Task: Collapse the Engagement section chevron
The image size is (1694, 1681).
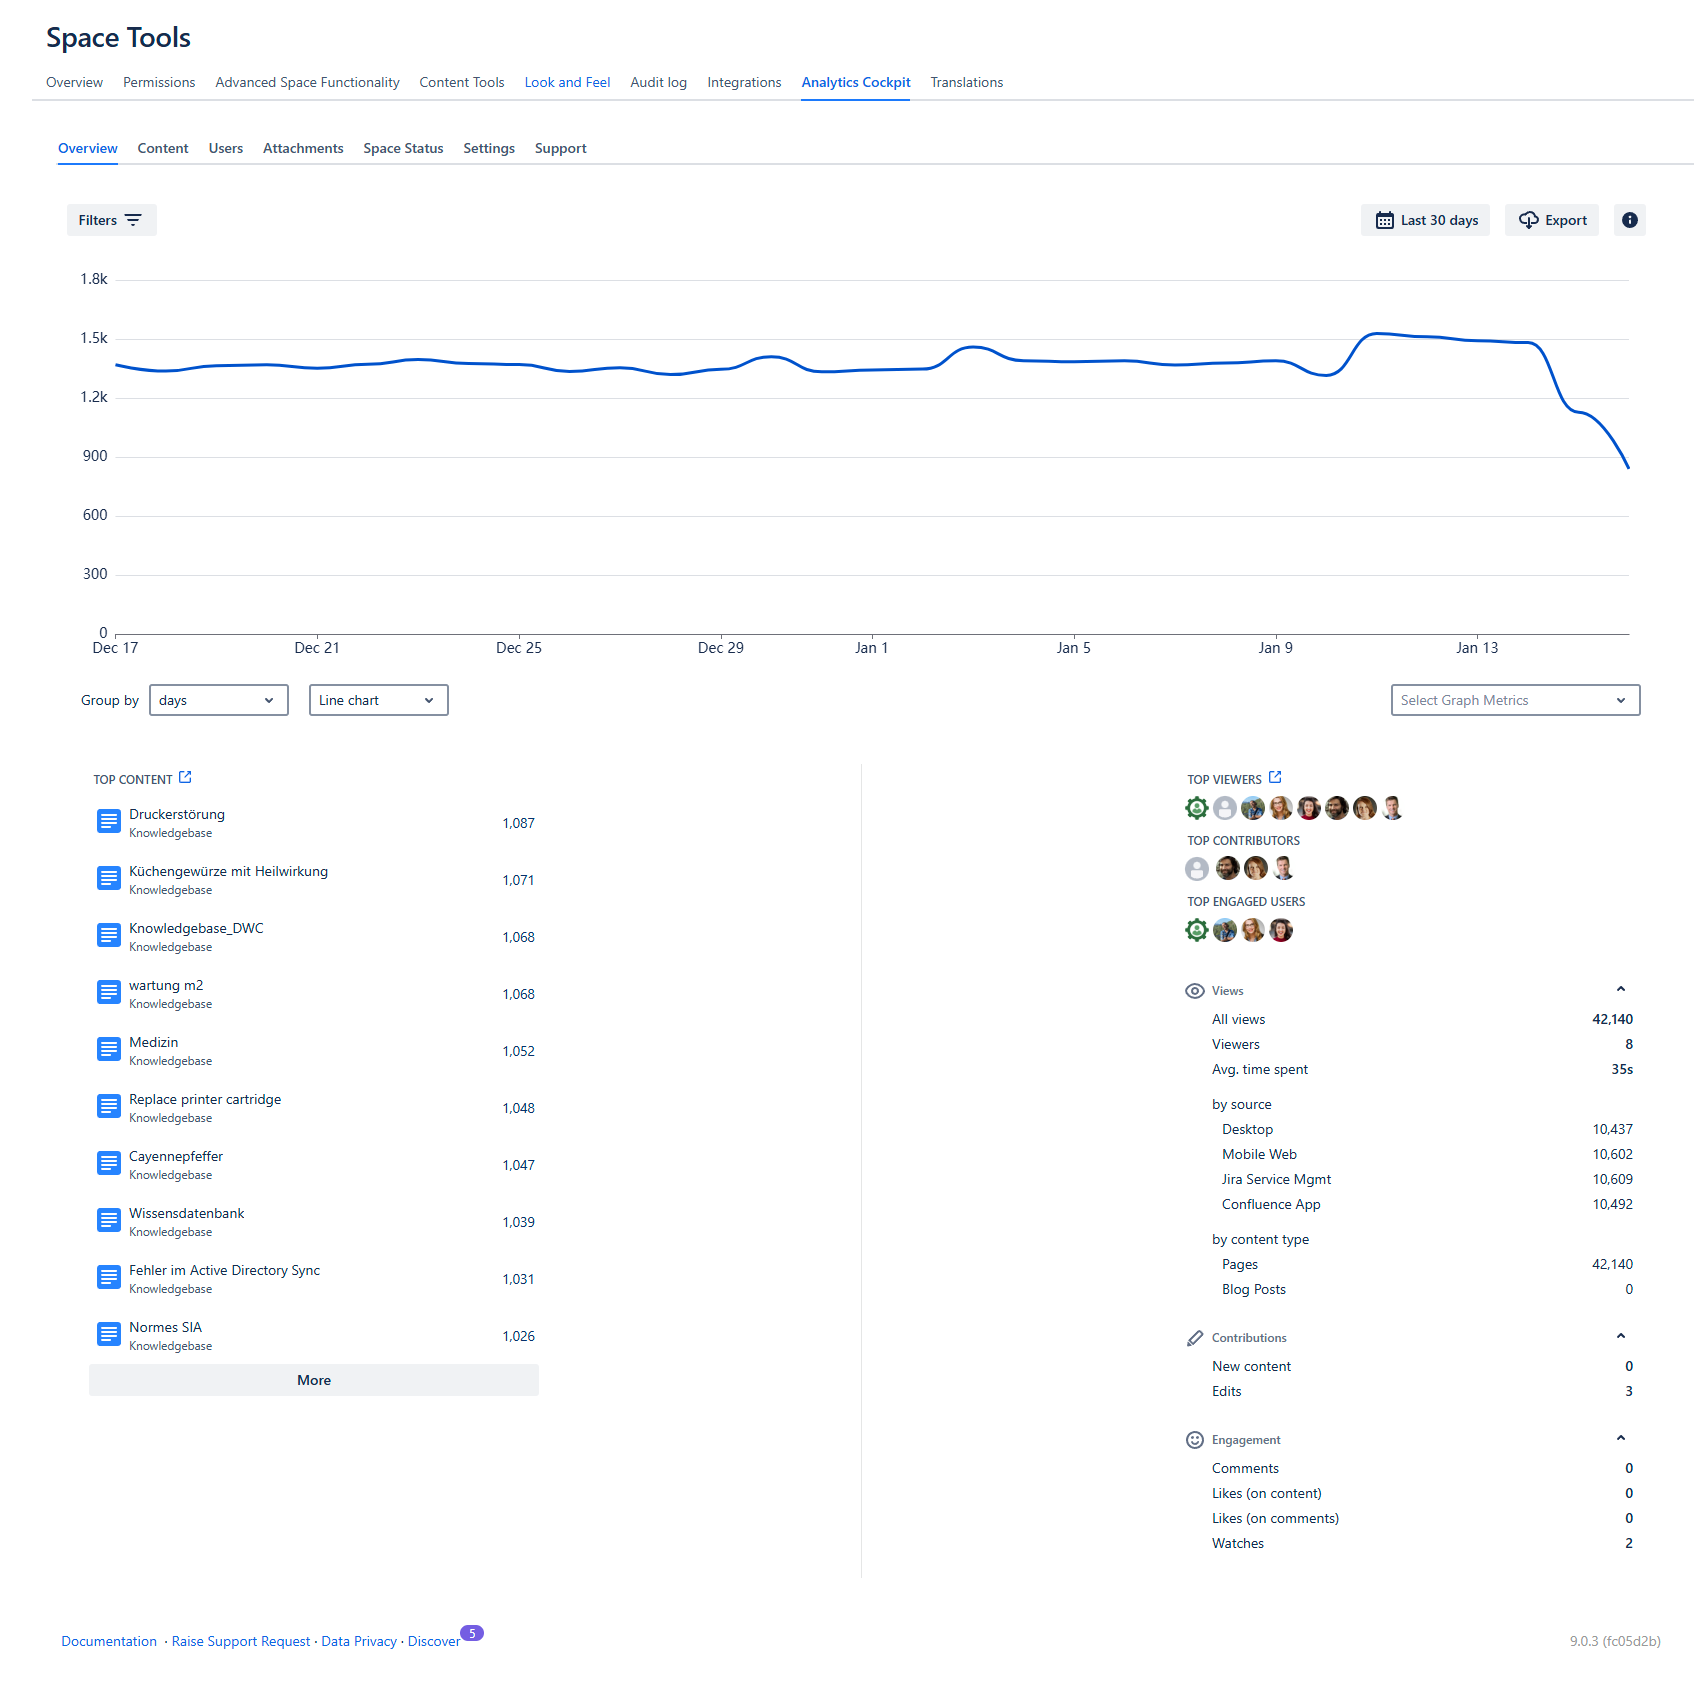Action: [x=1620, y=1439]
